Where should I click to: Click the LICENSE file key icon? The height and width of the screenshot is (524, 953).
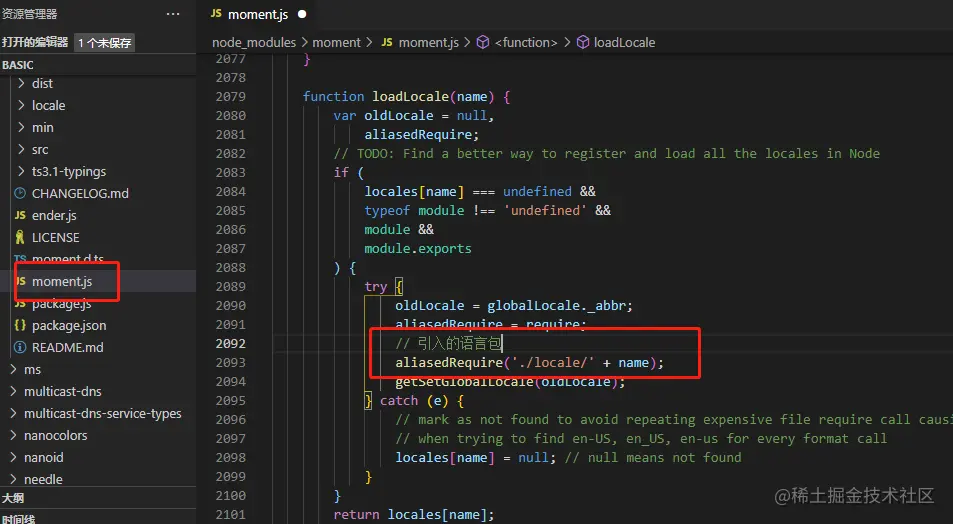coord(20,237)
